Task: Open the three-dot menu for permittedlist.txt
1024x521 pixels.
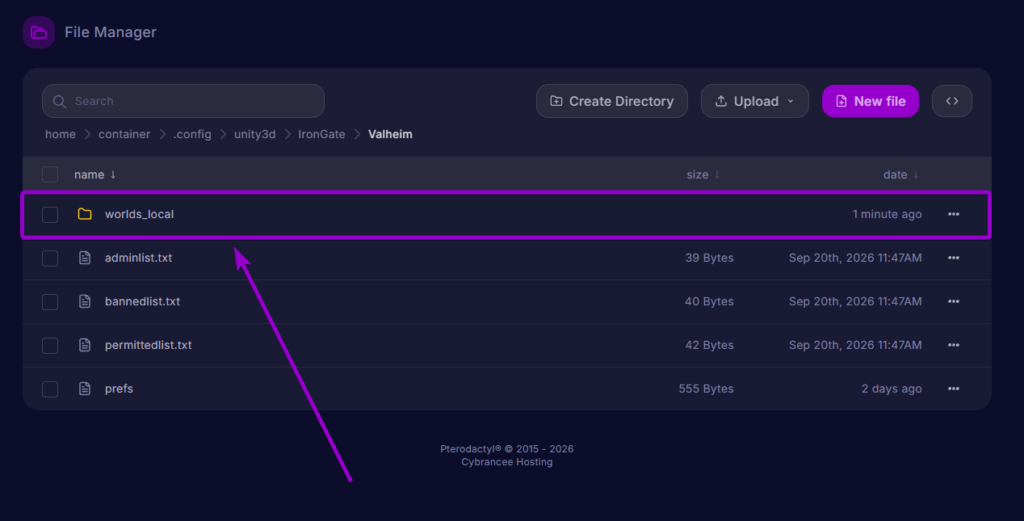Action: click(953, 345)
